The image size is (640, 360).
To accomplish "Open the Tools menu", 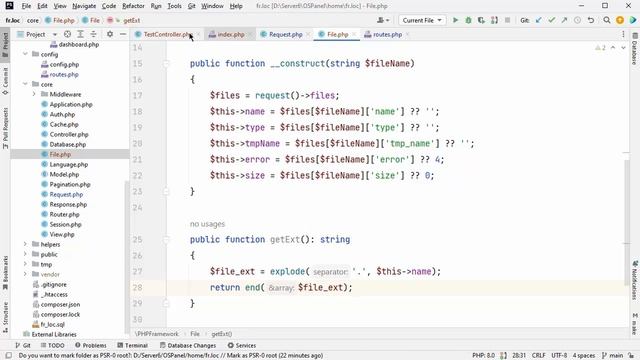I will [x=174, y=6].
